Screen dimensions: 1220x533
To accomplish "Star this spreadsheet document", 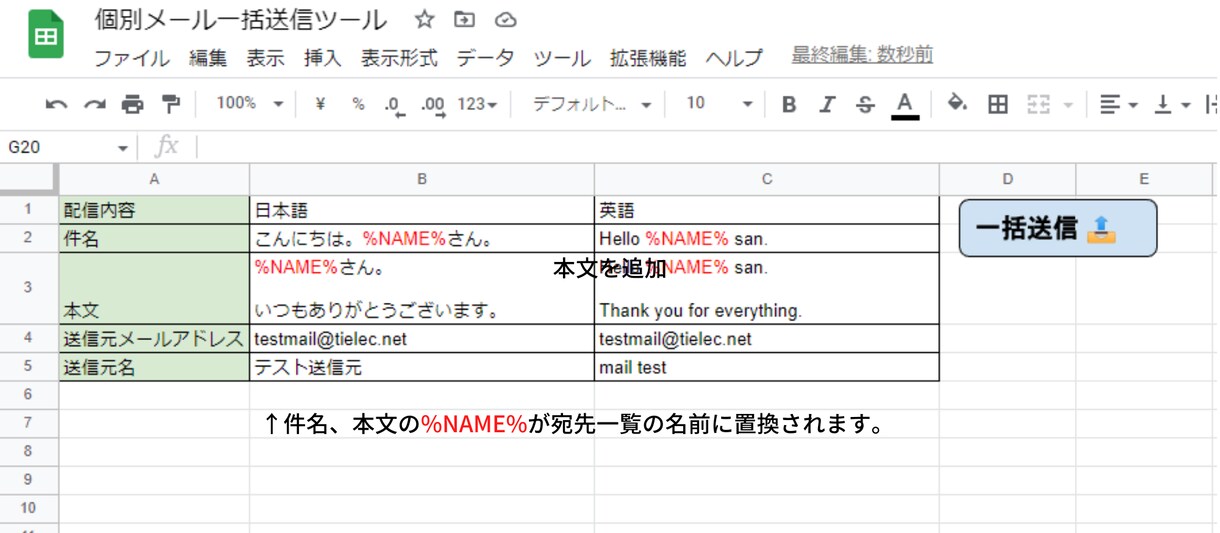I will pyautogui.click(x=424, y=20).
